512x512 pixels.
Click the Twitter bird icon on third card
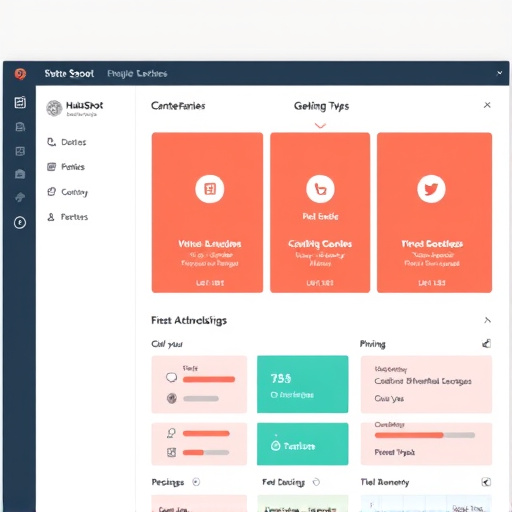point(431,189)
